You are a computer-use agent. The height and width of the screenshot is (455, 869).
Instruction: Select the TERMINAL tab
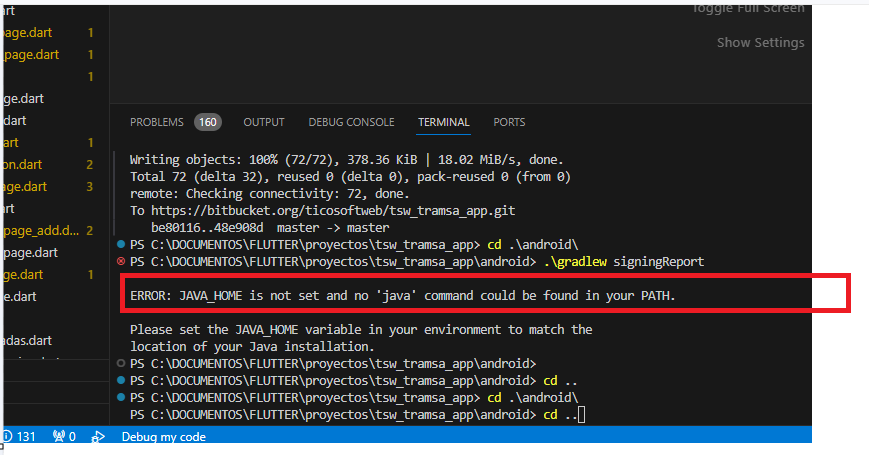click(x=443, y=122)
